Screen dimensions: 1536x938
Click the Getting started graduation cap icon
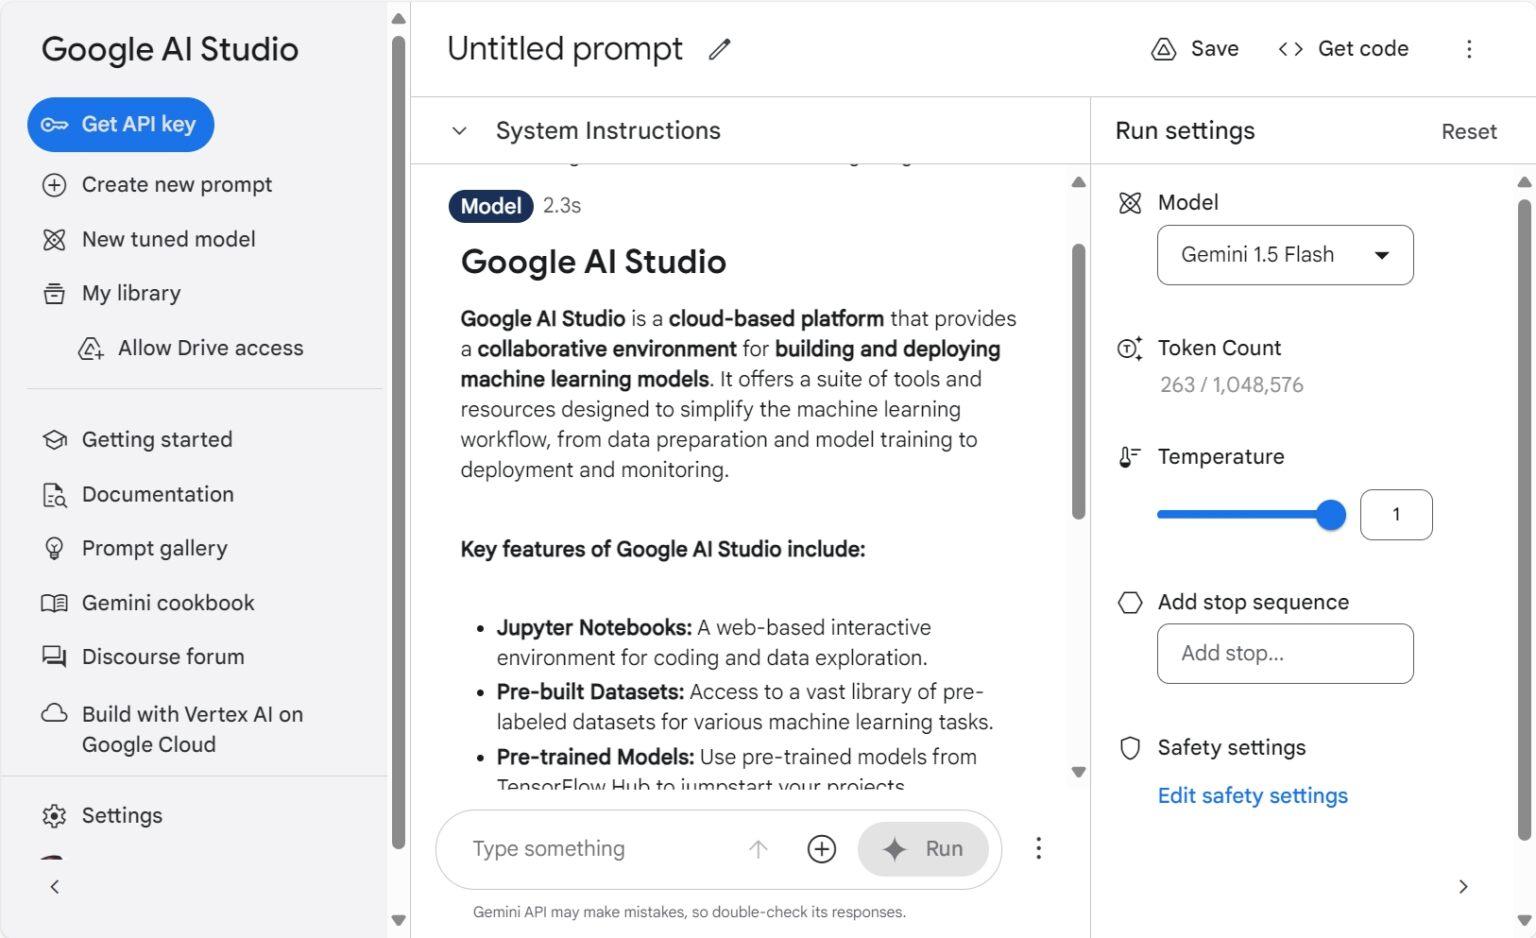pos(54,440)
